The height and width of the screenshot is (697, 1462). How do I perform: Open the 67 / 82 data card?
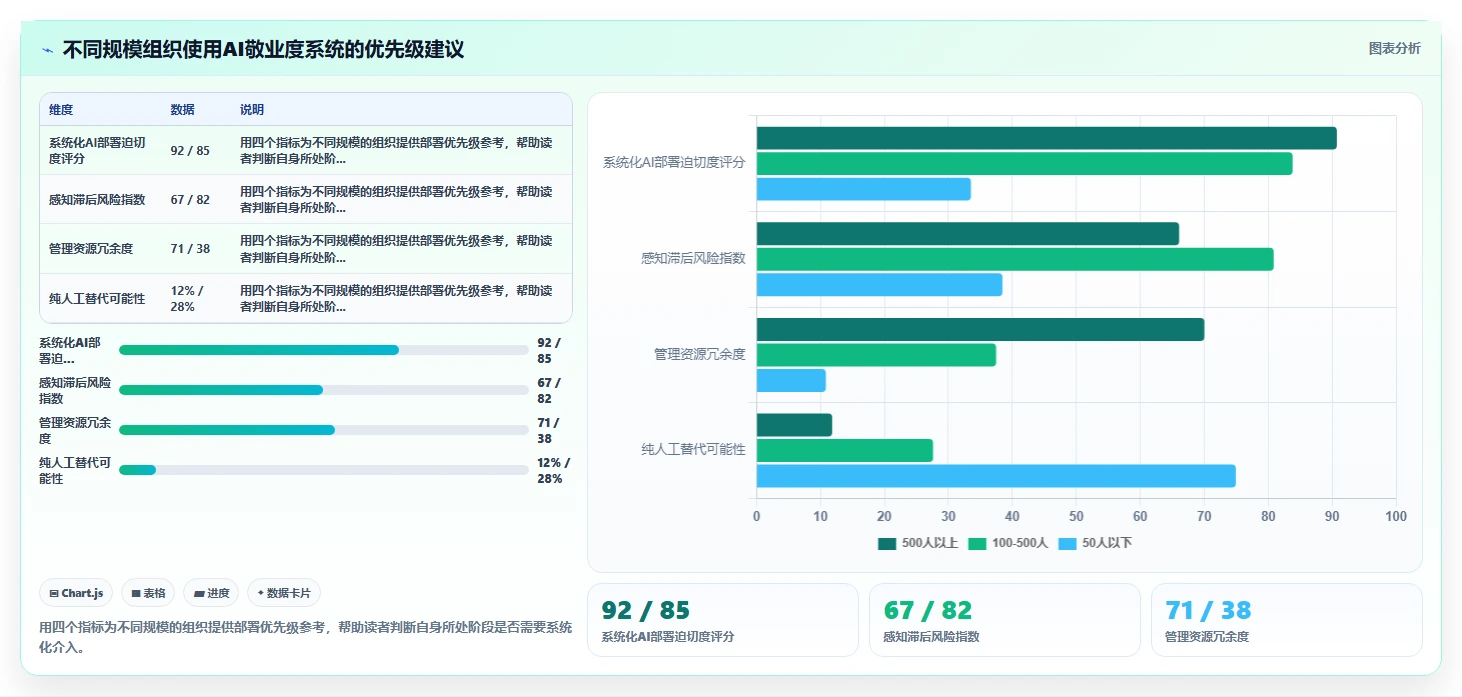[x=1004, y=620]
